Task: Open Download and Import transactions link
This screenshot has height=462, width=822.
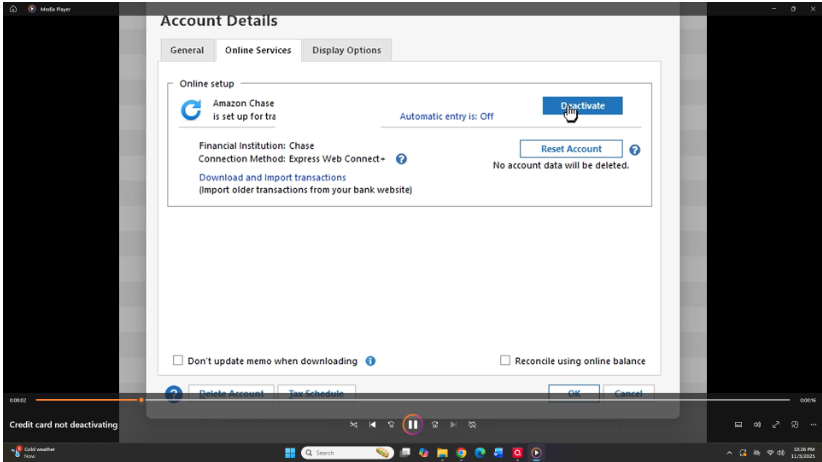Action: 273,177
